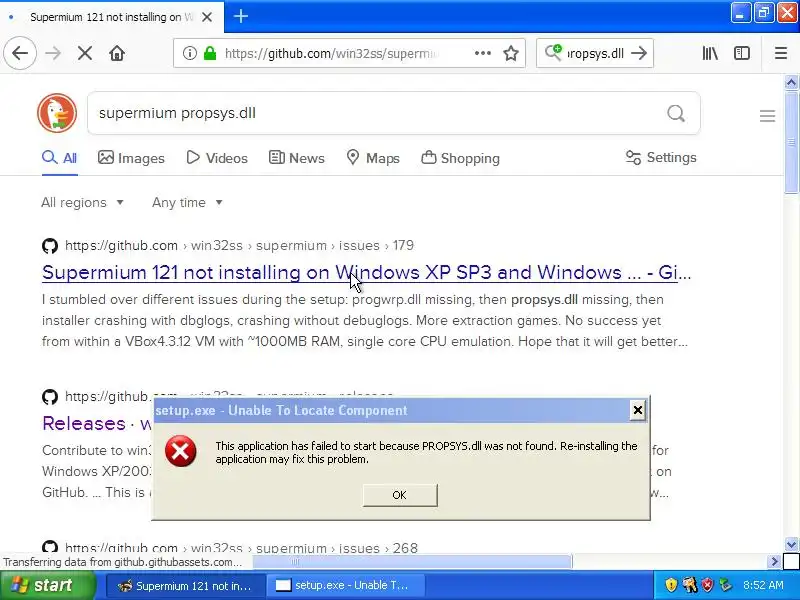Click the Windows XP start button
The width and height of the screenshot is (800, 600).
tap(47, 585)
